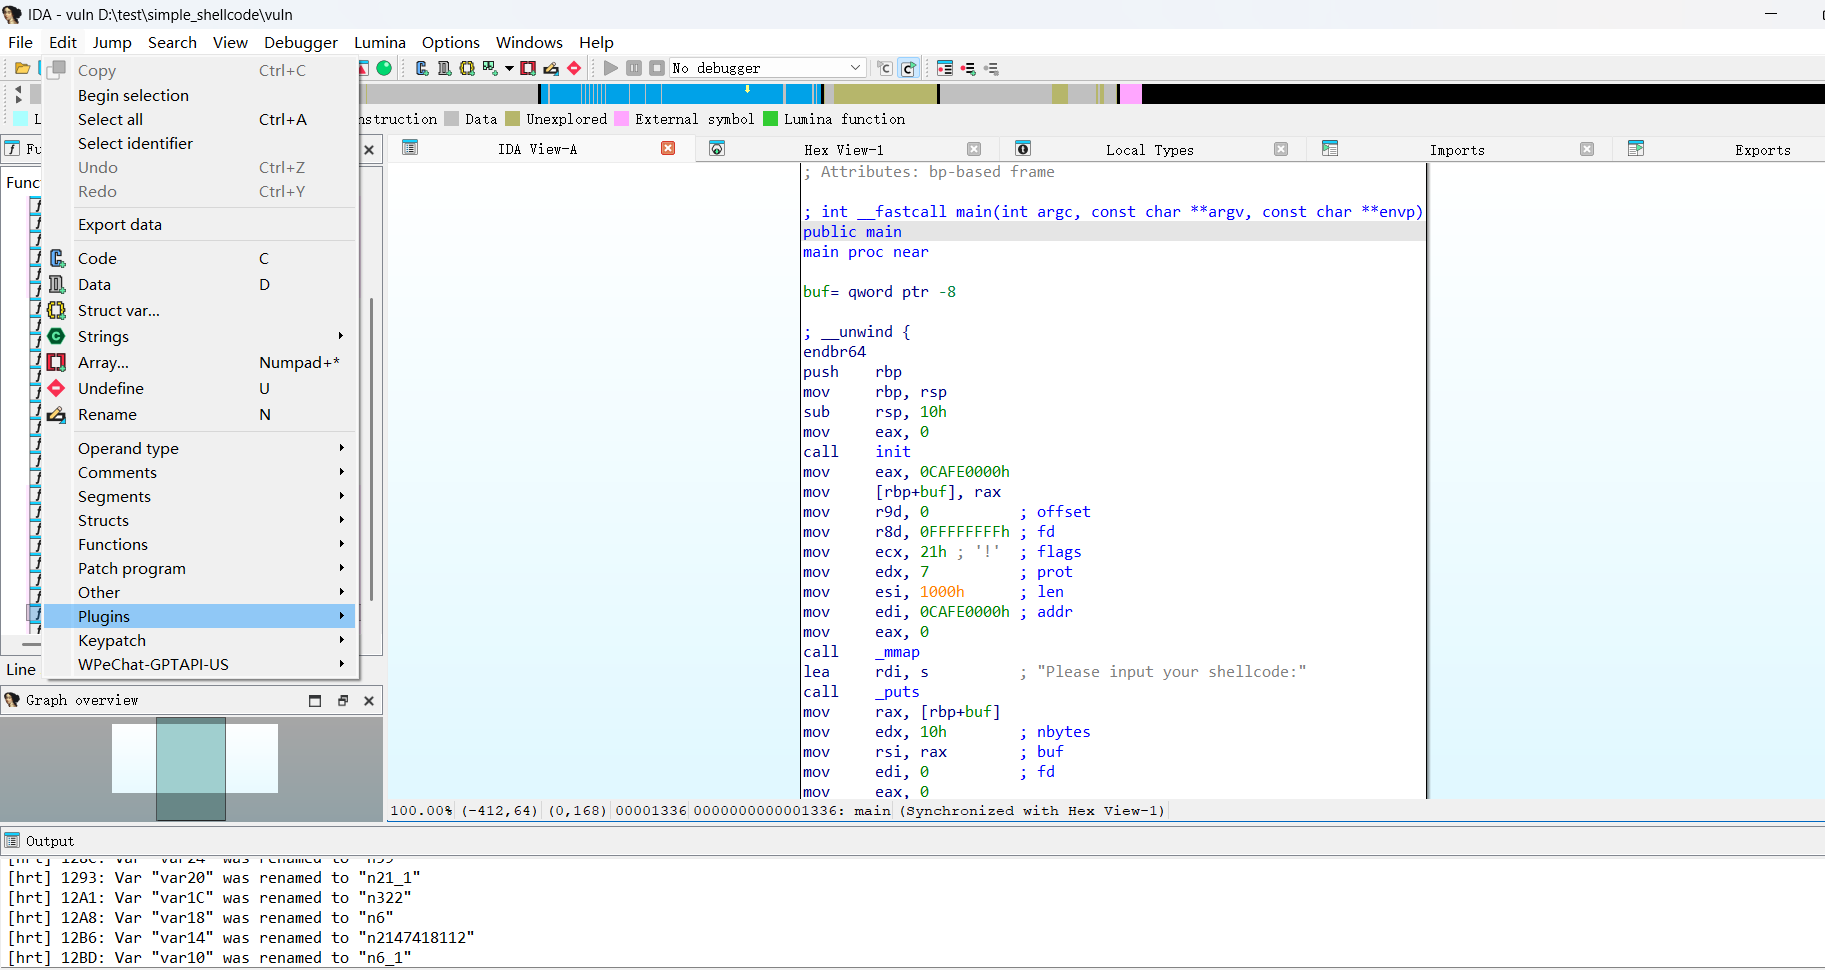Click the navigation band position marker
1825x970 pixels.
coord(748,90)
